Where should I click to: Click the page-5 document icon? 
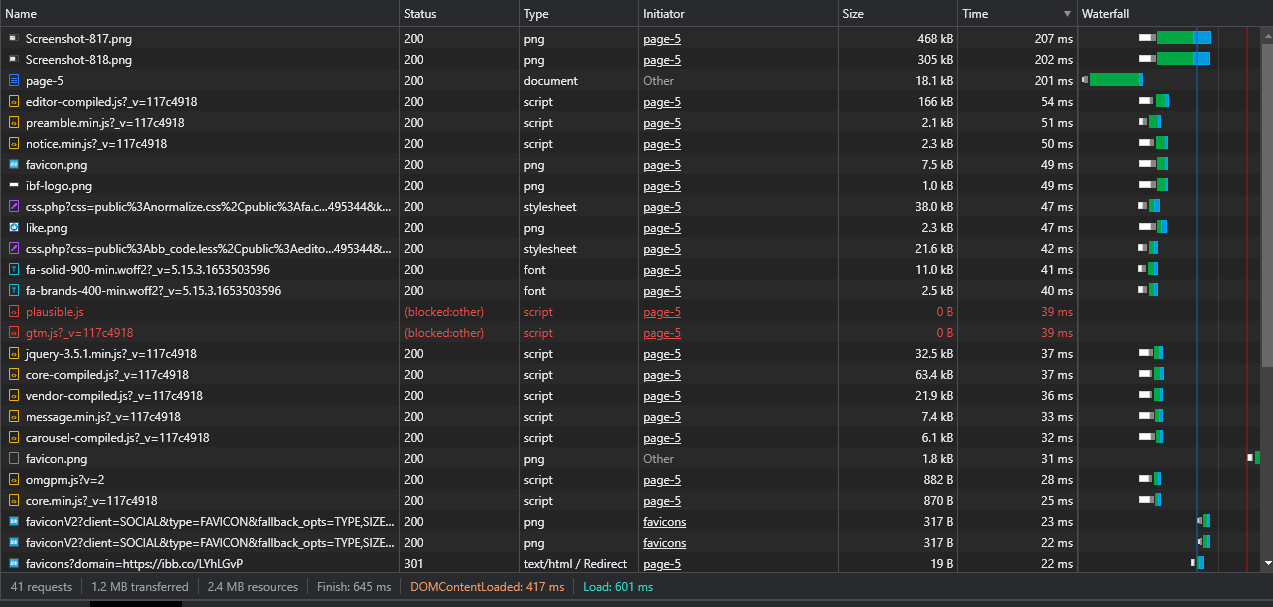[x=14, y=81]
